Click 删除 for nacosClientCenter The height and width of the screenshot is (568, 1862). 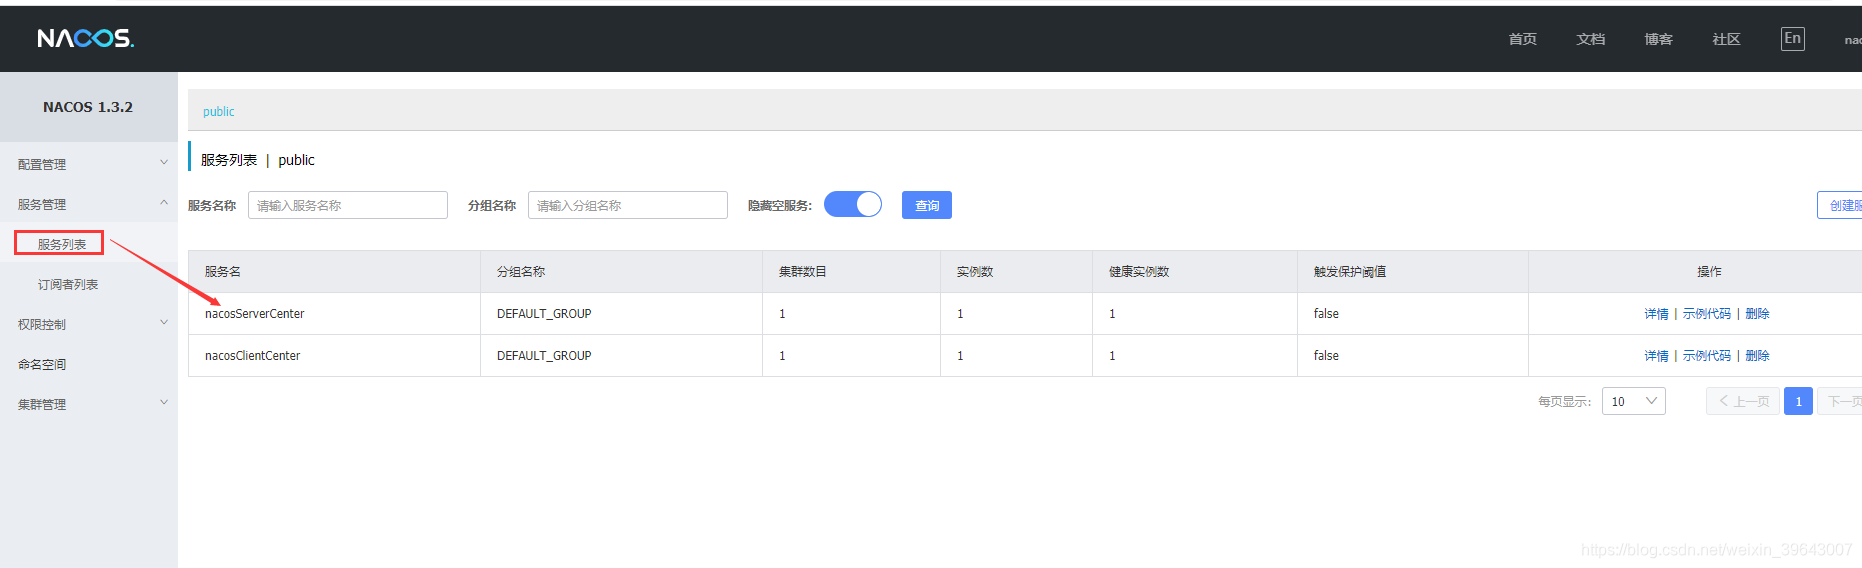point(1757,356)
